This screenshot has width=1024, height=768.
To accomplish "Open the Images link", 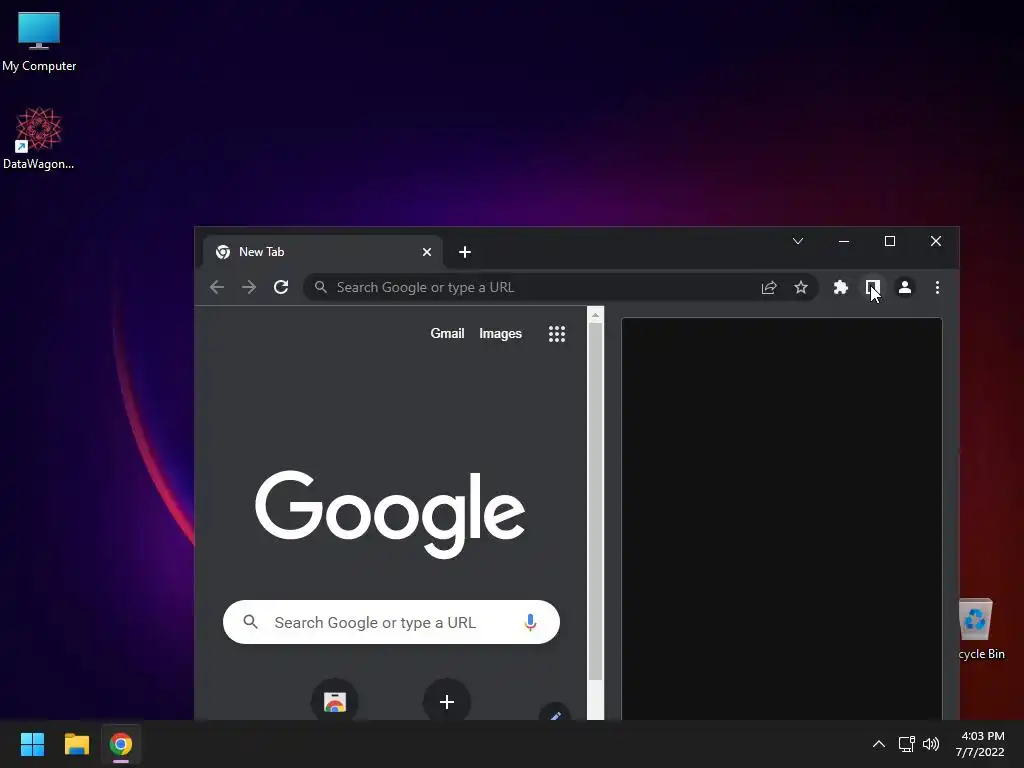I will coord(500,333).
